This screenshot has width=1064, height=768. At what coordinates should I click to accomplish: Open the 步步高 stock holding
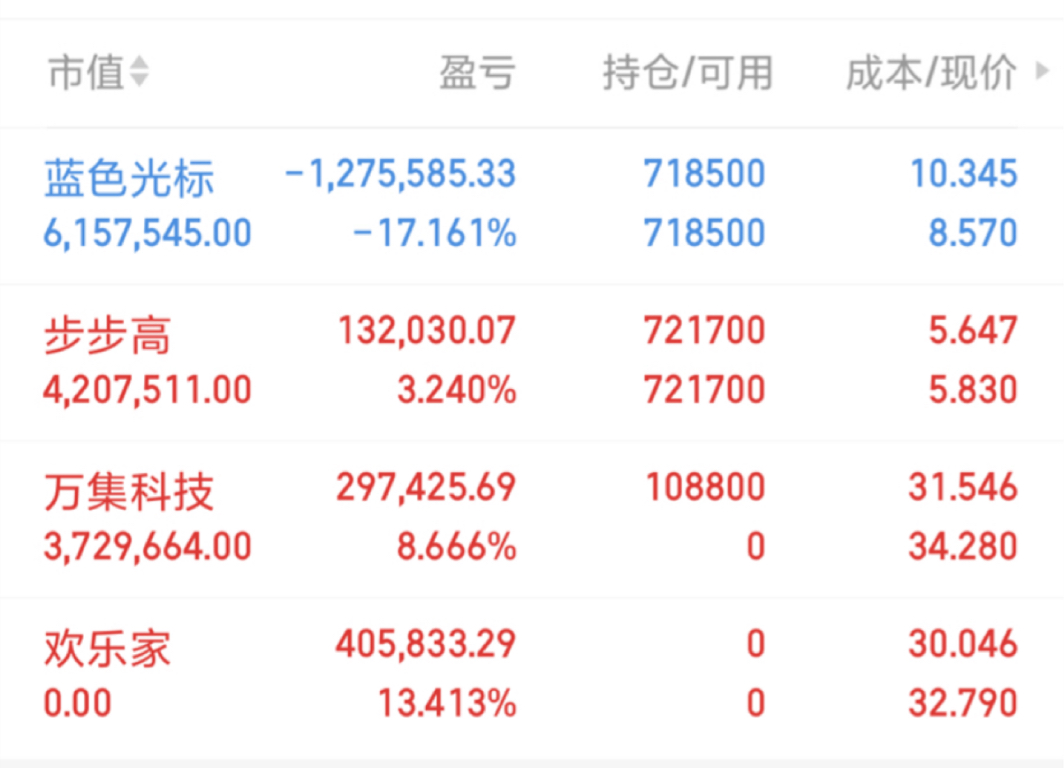pos(107,335)
